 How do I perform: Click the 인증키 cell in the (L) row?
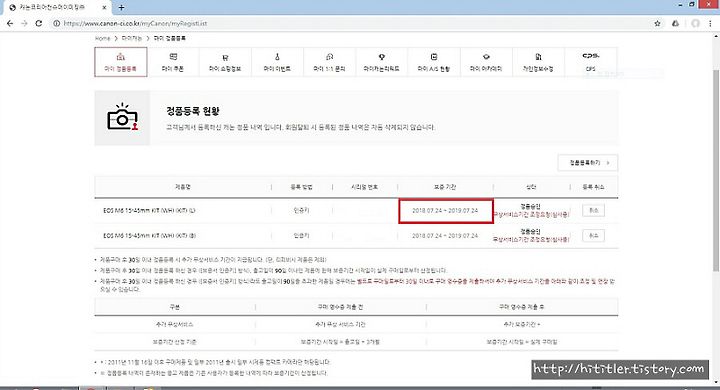(301, 210)
